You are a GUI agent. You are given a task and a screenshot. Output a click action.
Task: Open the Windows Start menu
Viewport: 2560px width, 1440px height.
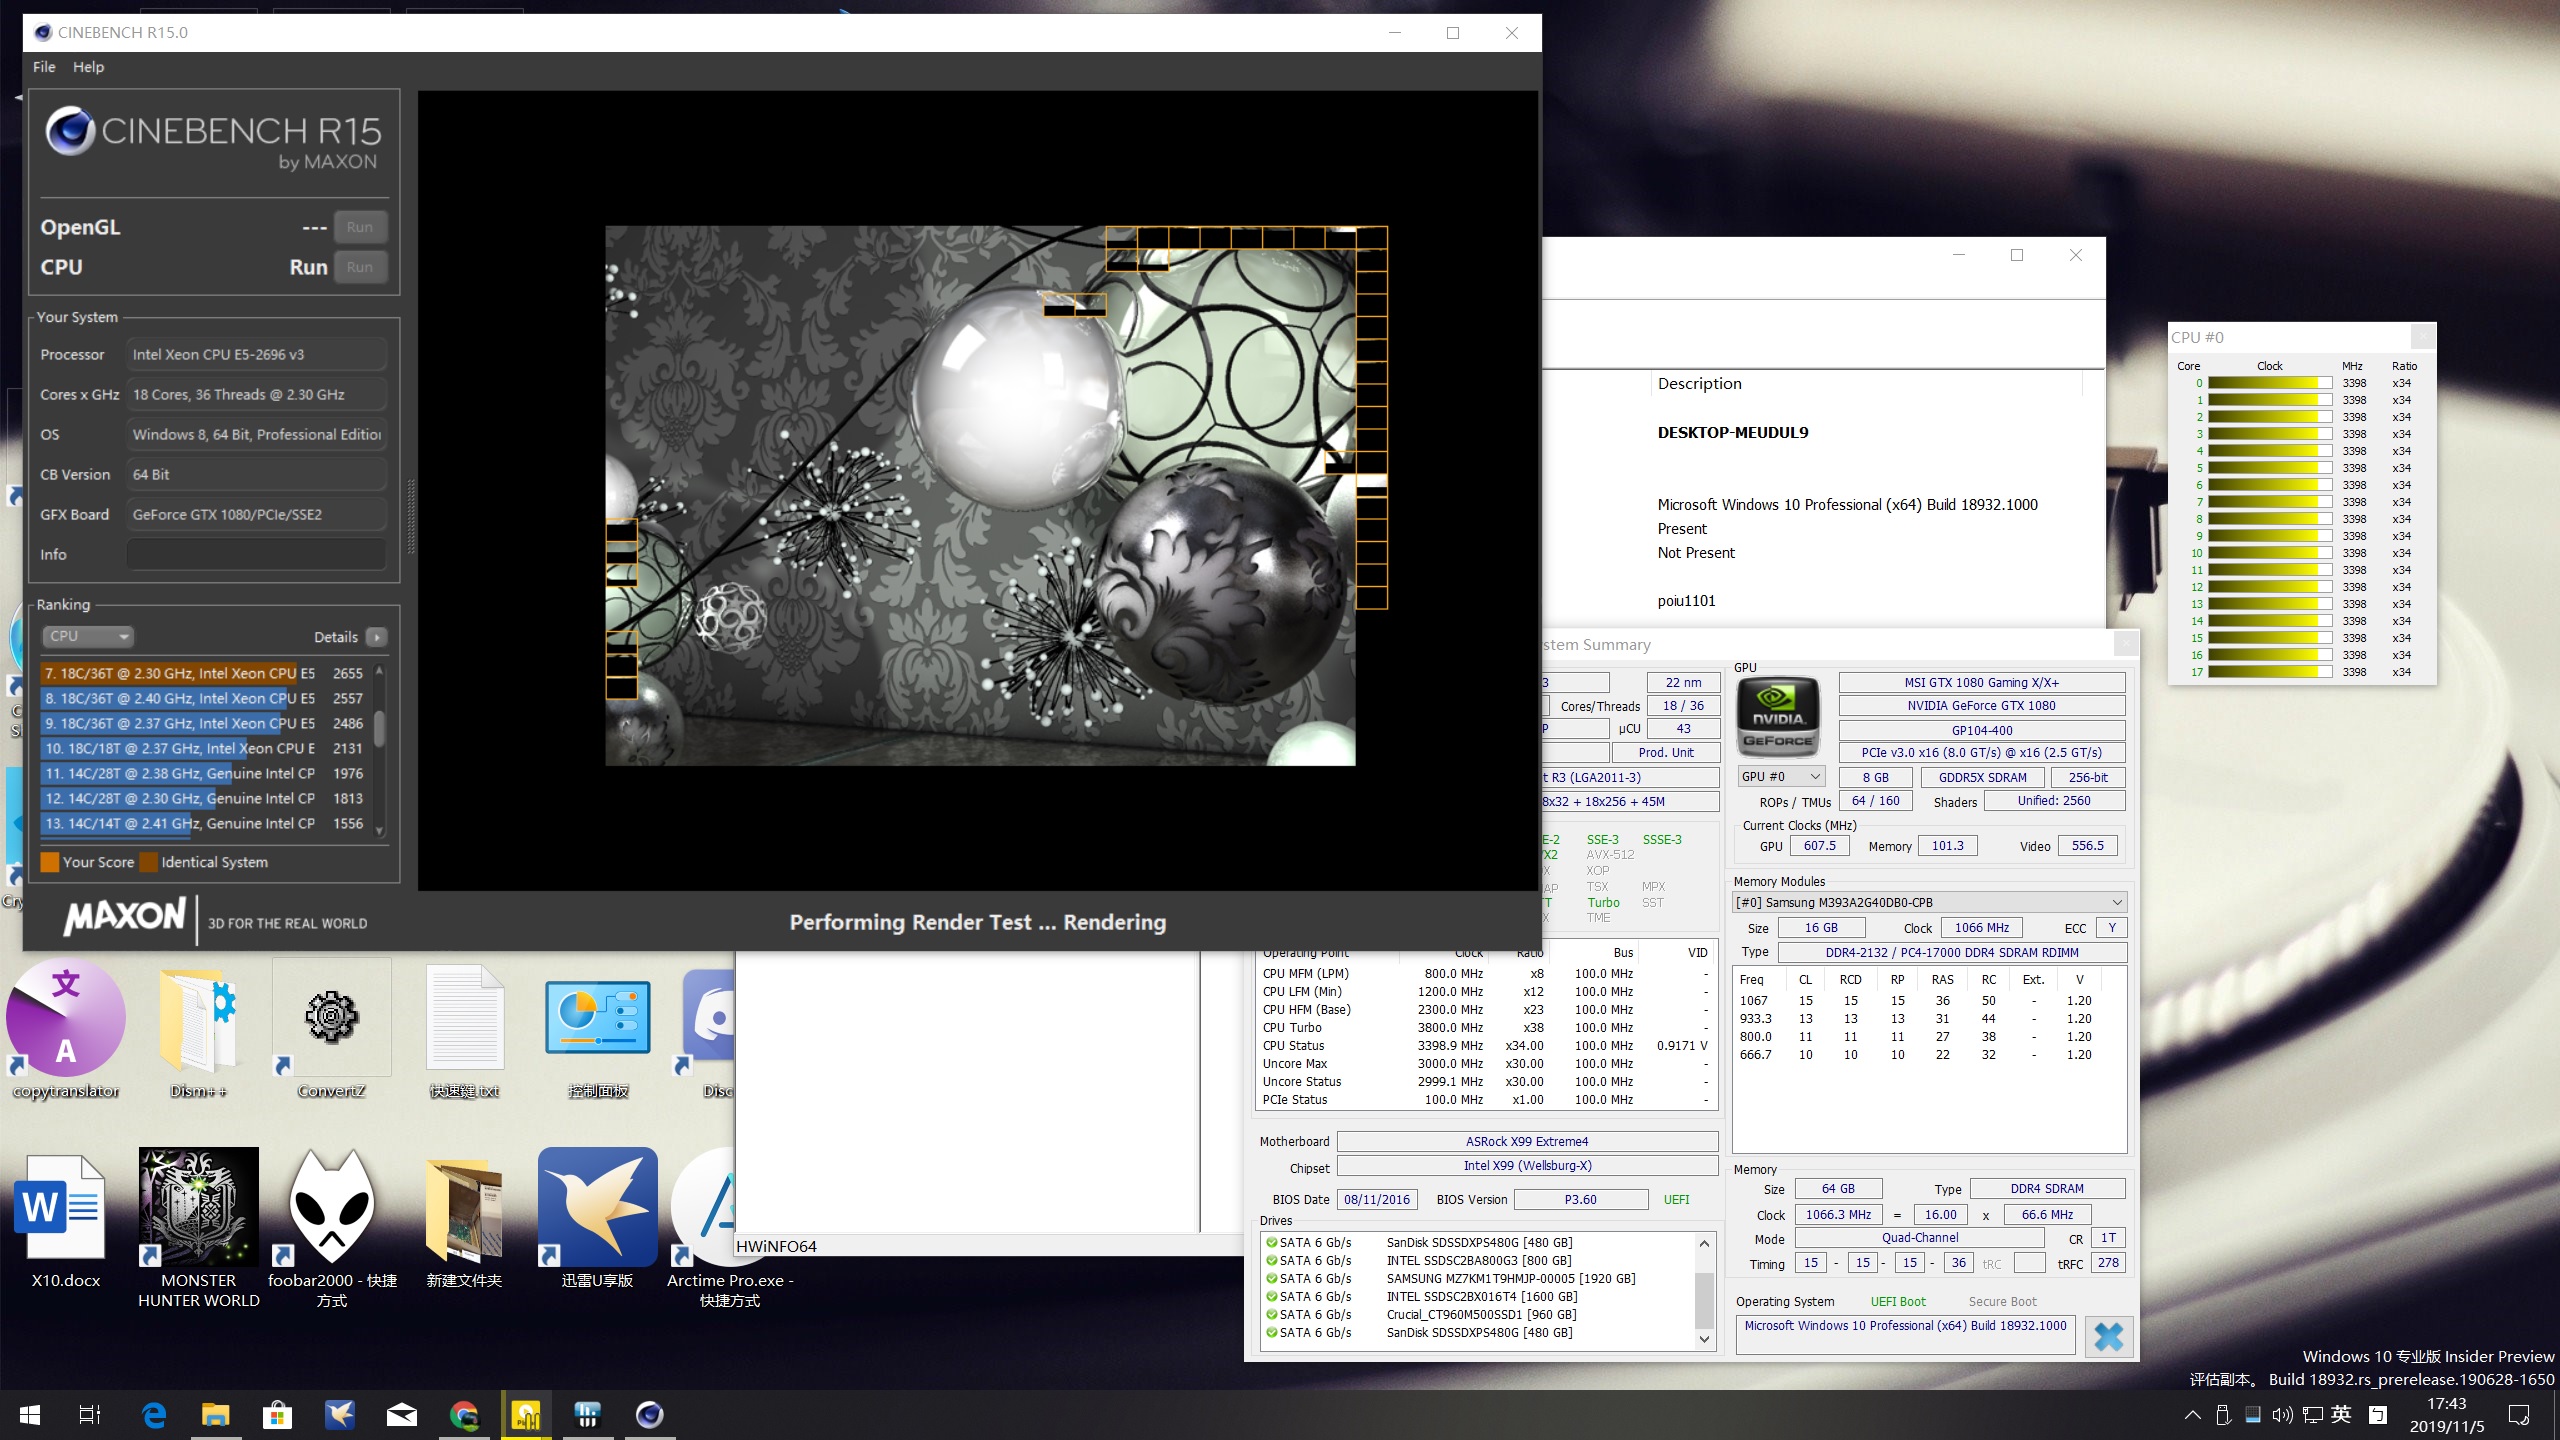coord(30,1415)
